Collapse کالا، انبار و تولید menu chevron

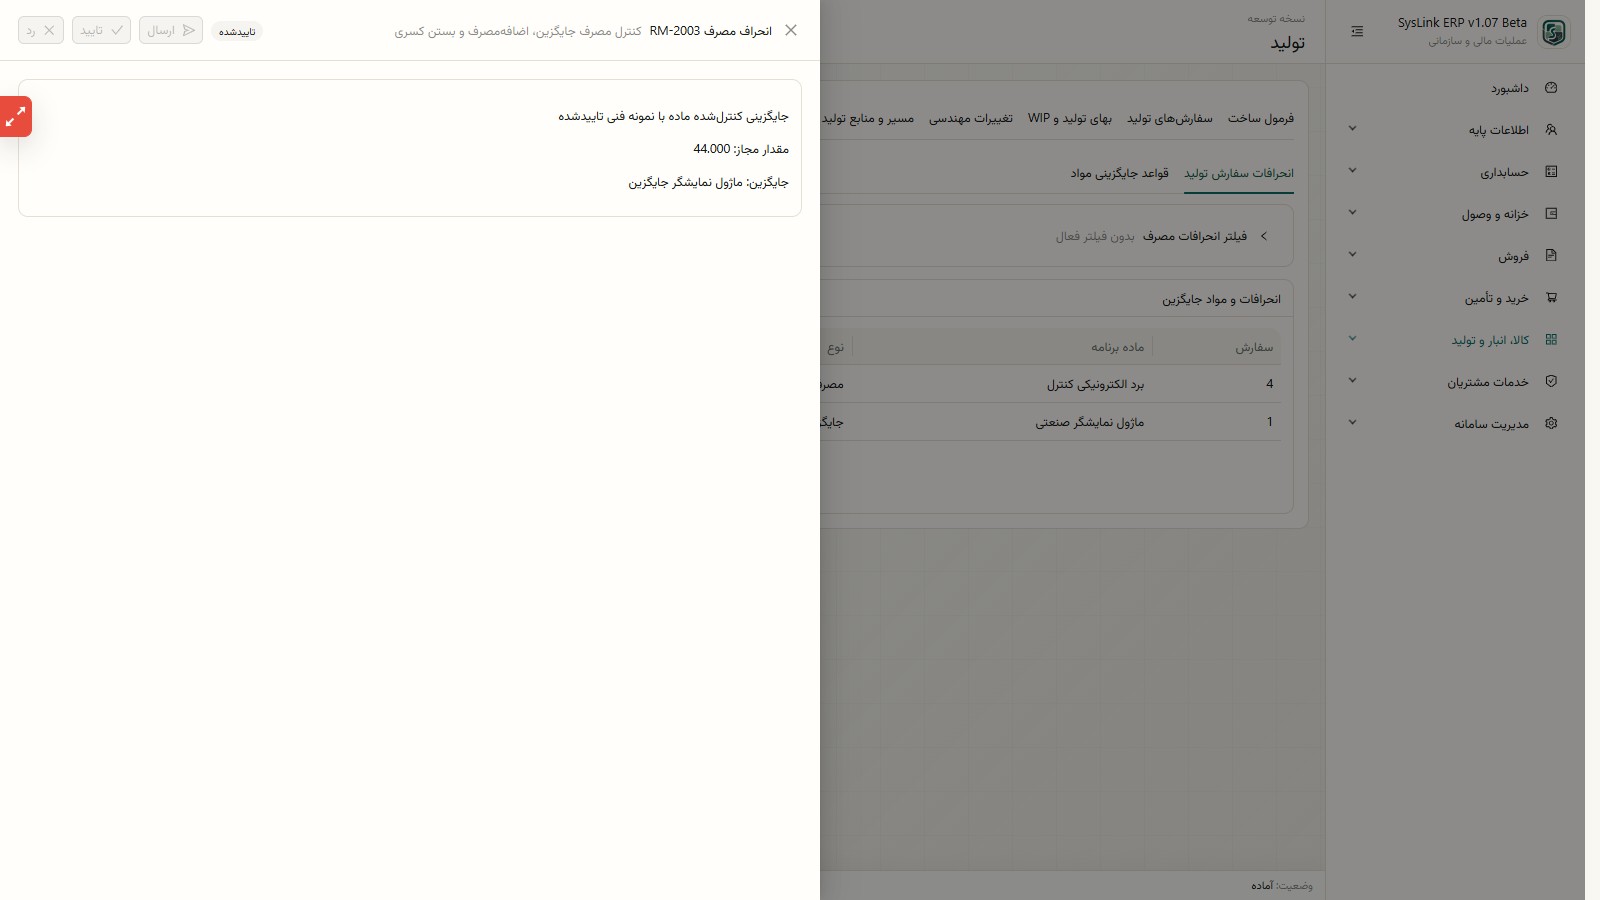pos(1352,339)
